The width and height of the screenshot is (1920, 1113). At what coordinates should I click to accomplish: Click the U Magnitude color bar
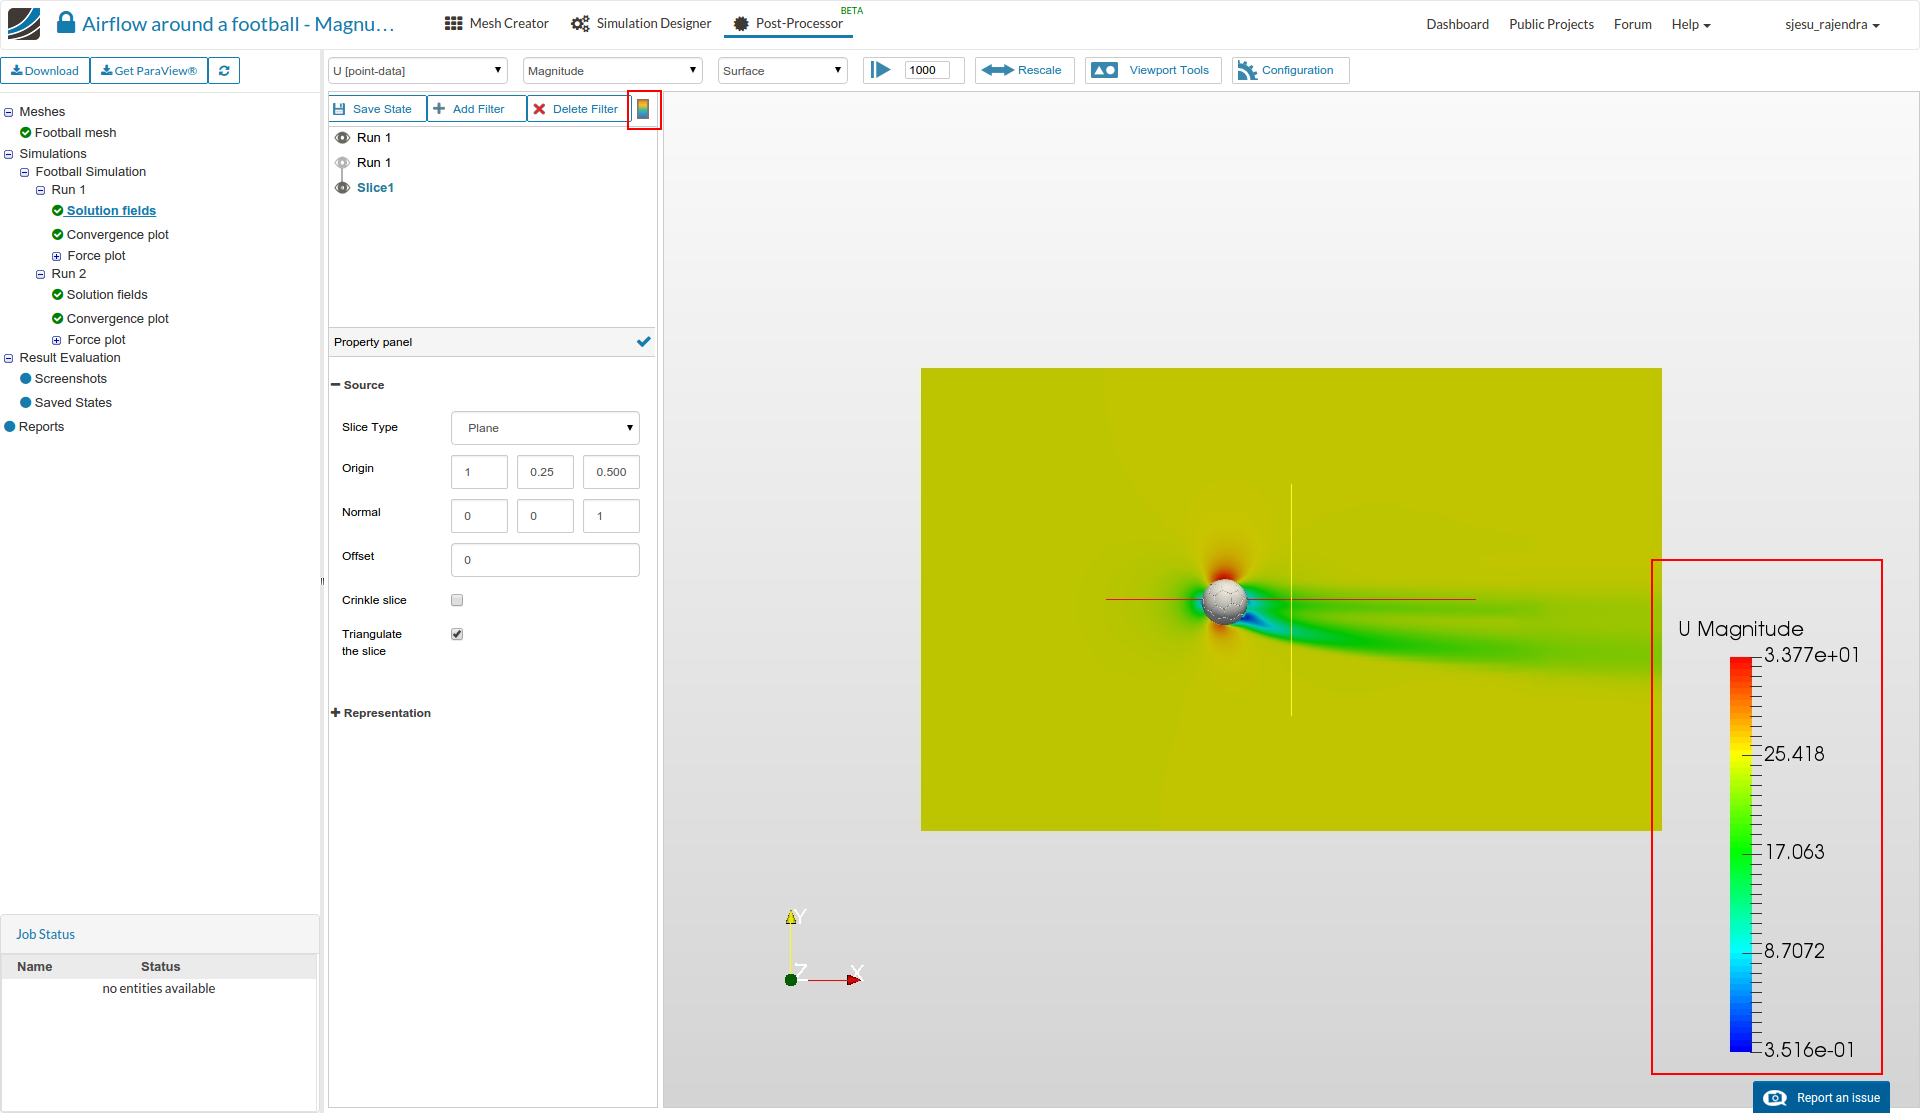[1741, 853]
